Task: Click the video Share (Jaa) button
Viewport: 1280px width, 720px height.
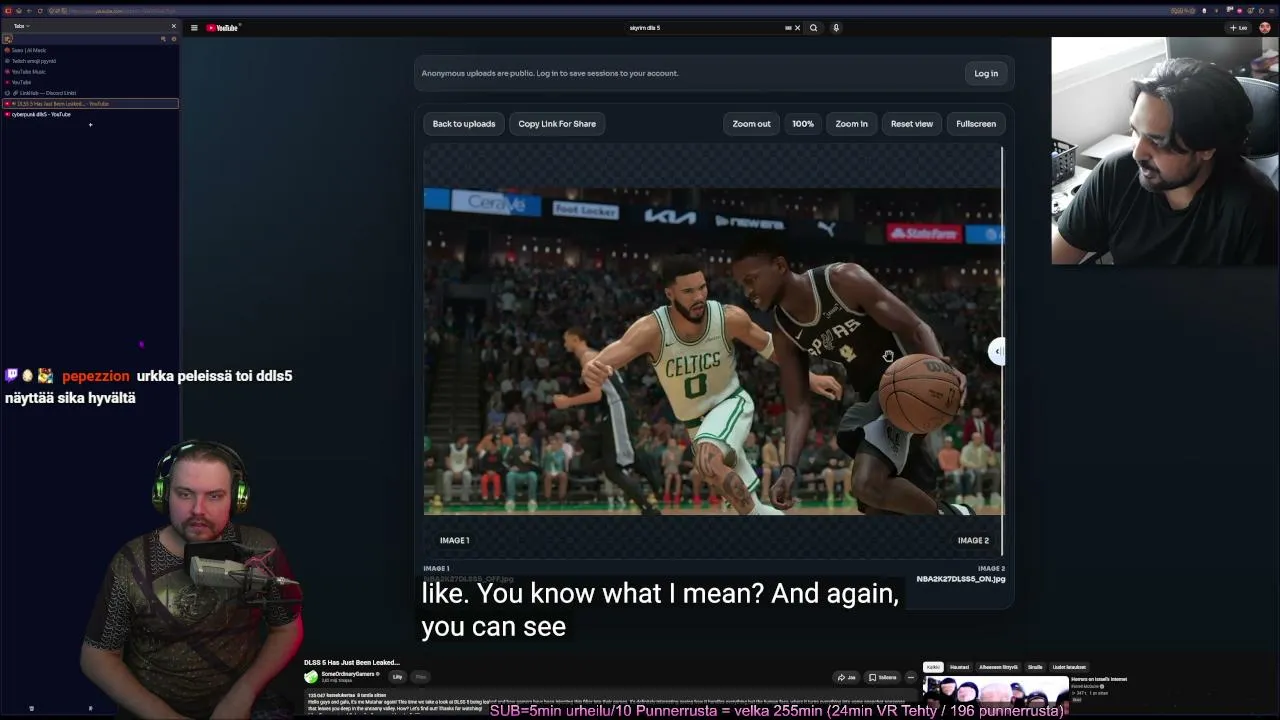Action: tap(847, 677)
